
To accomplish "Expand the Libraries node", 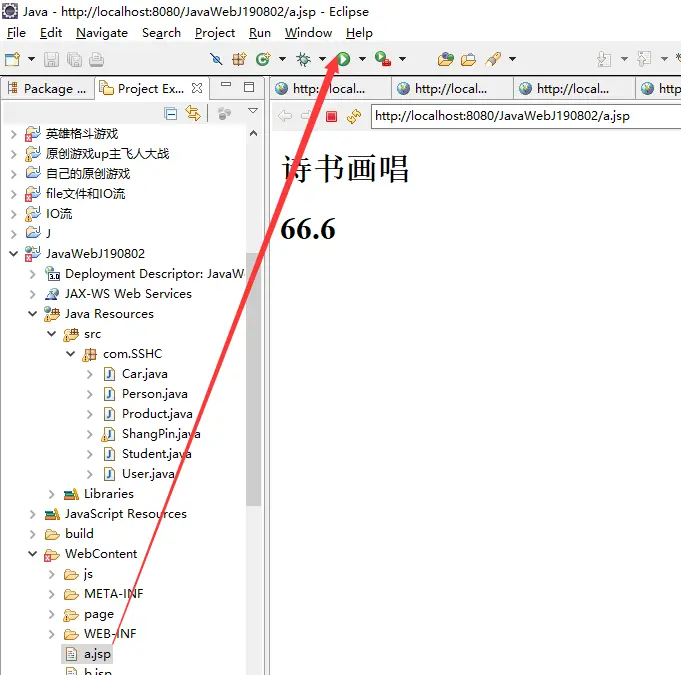I will (52, 494).
